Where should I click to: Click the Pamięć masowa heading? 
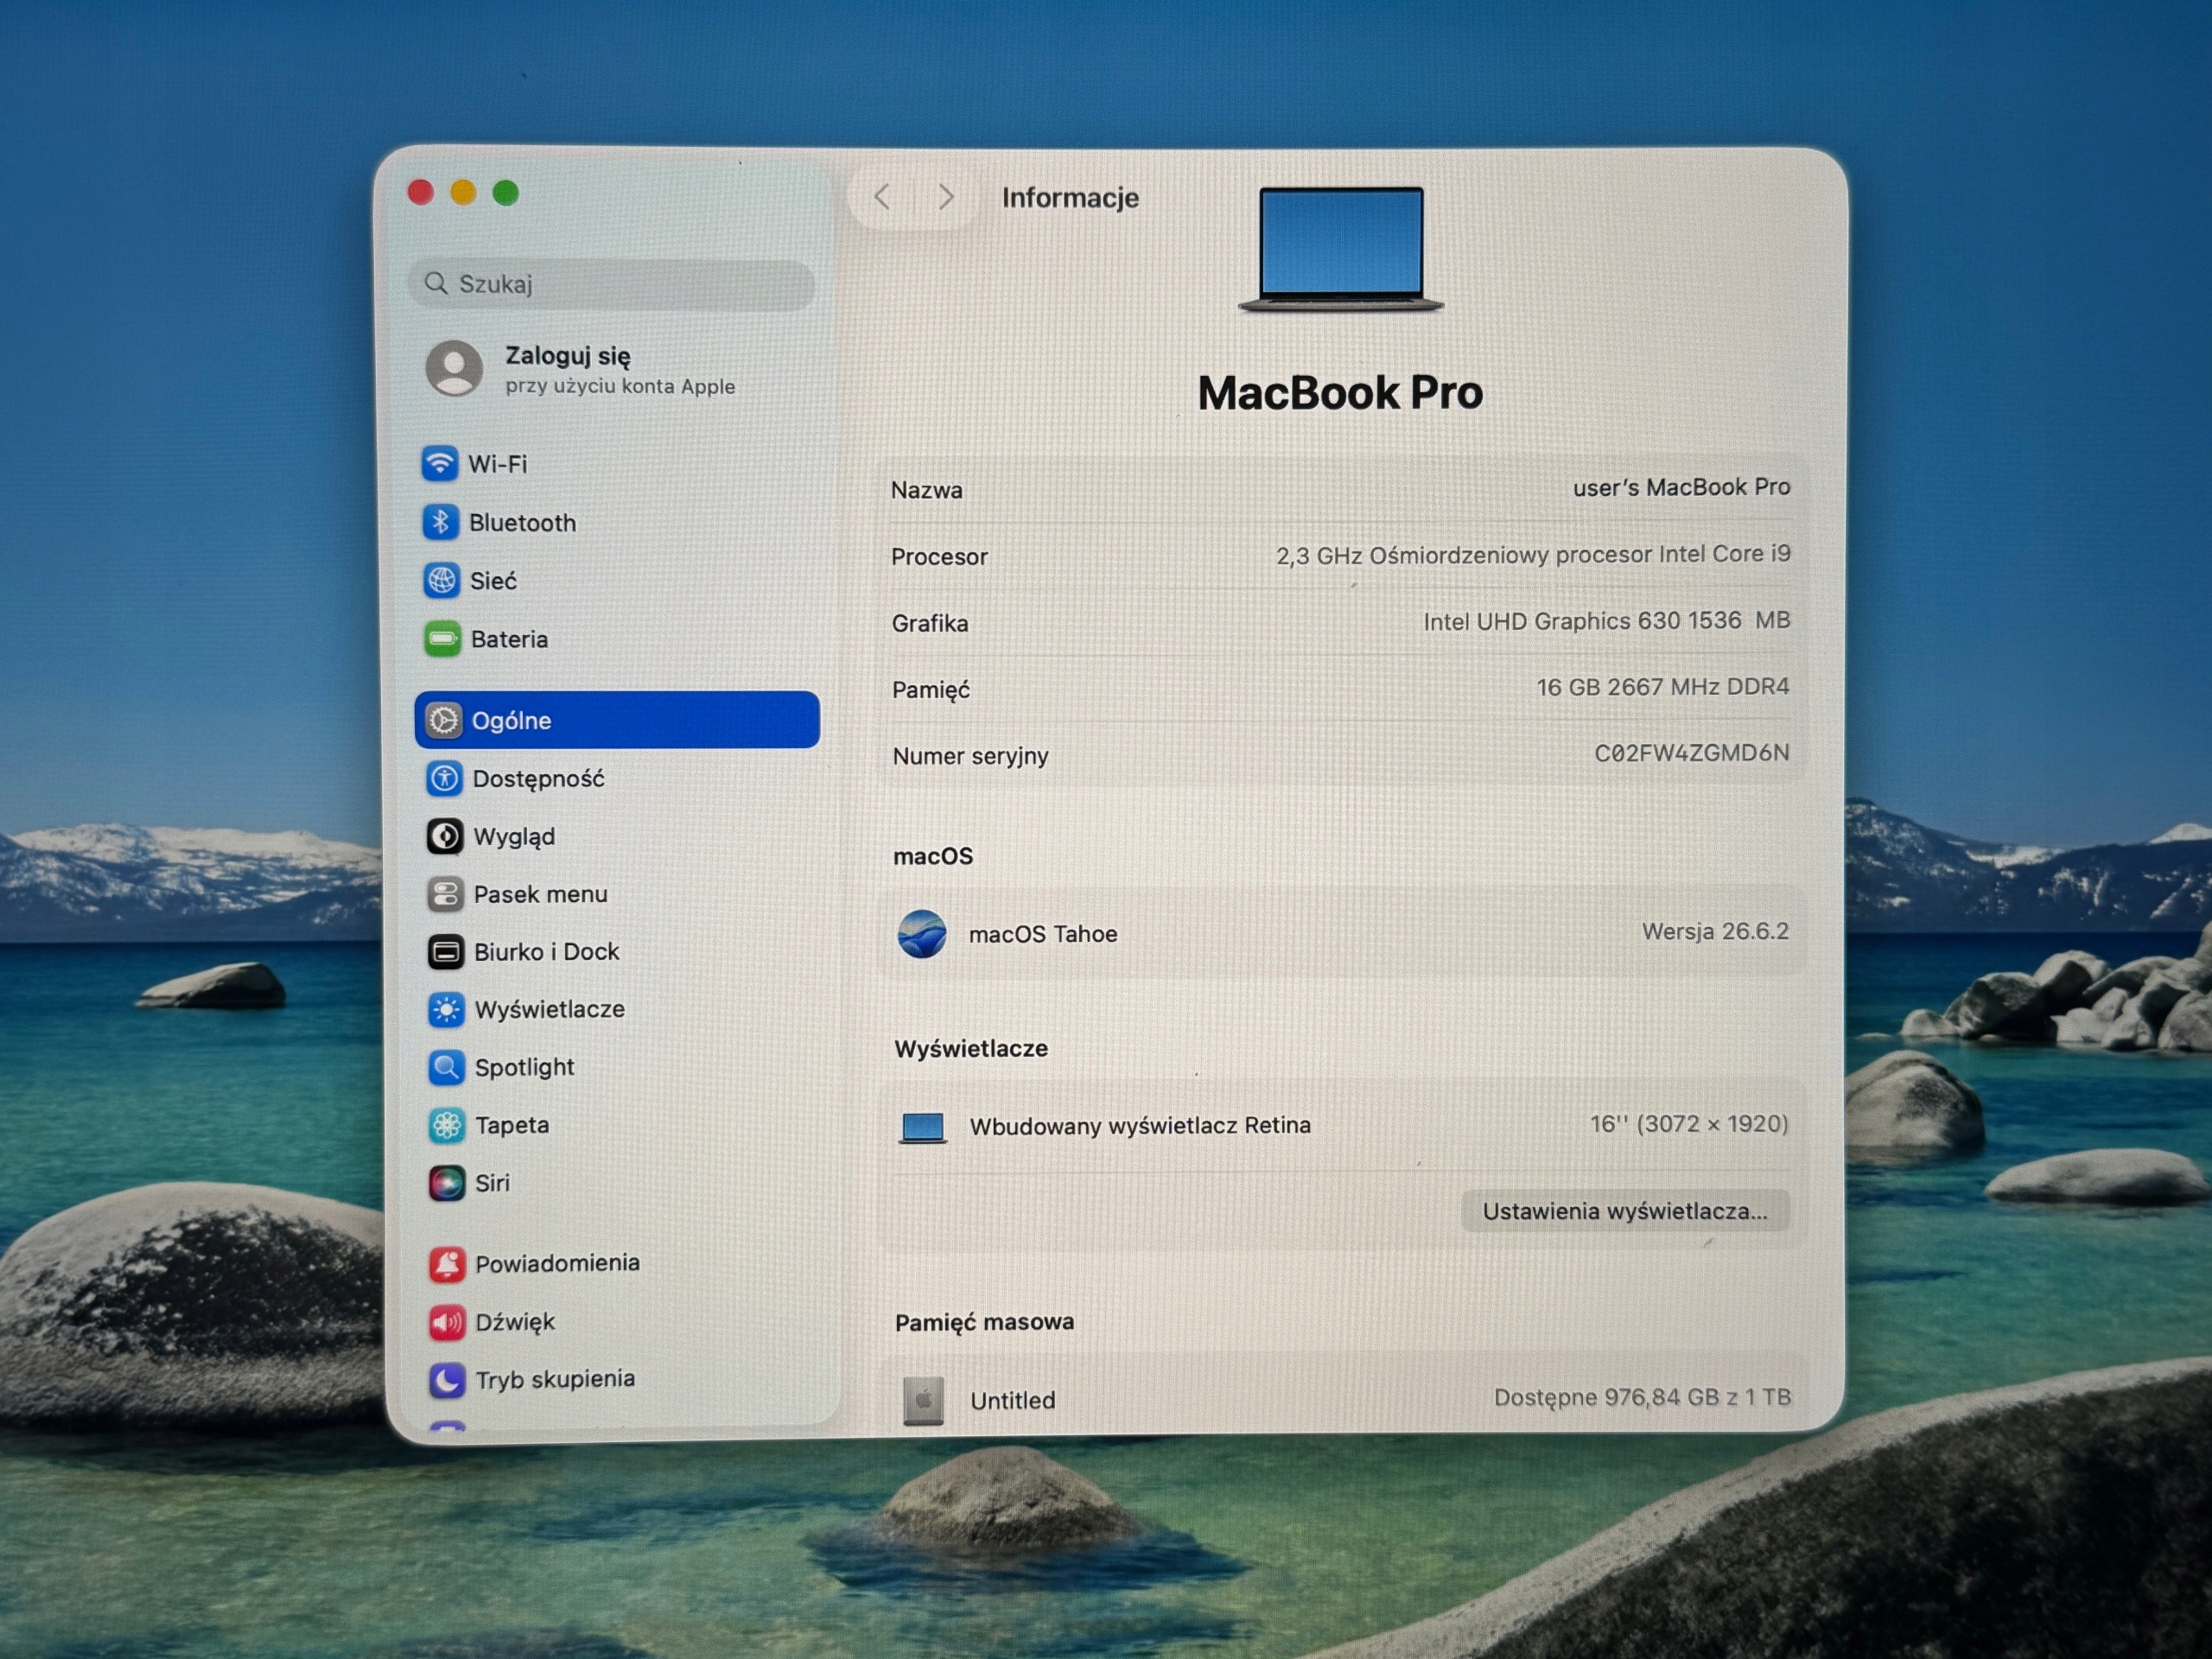985,1322
